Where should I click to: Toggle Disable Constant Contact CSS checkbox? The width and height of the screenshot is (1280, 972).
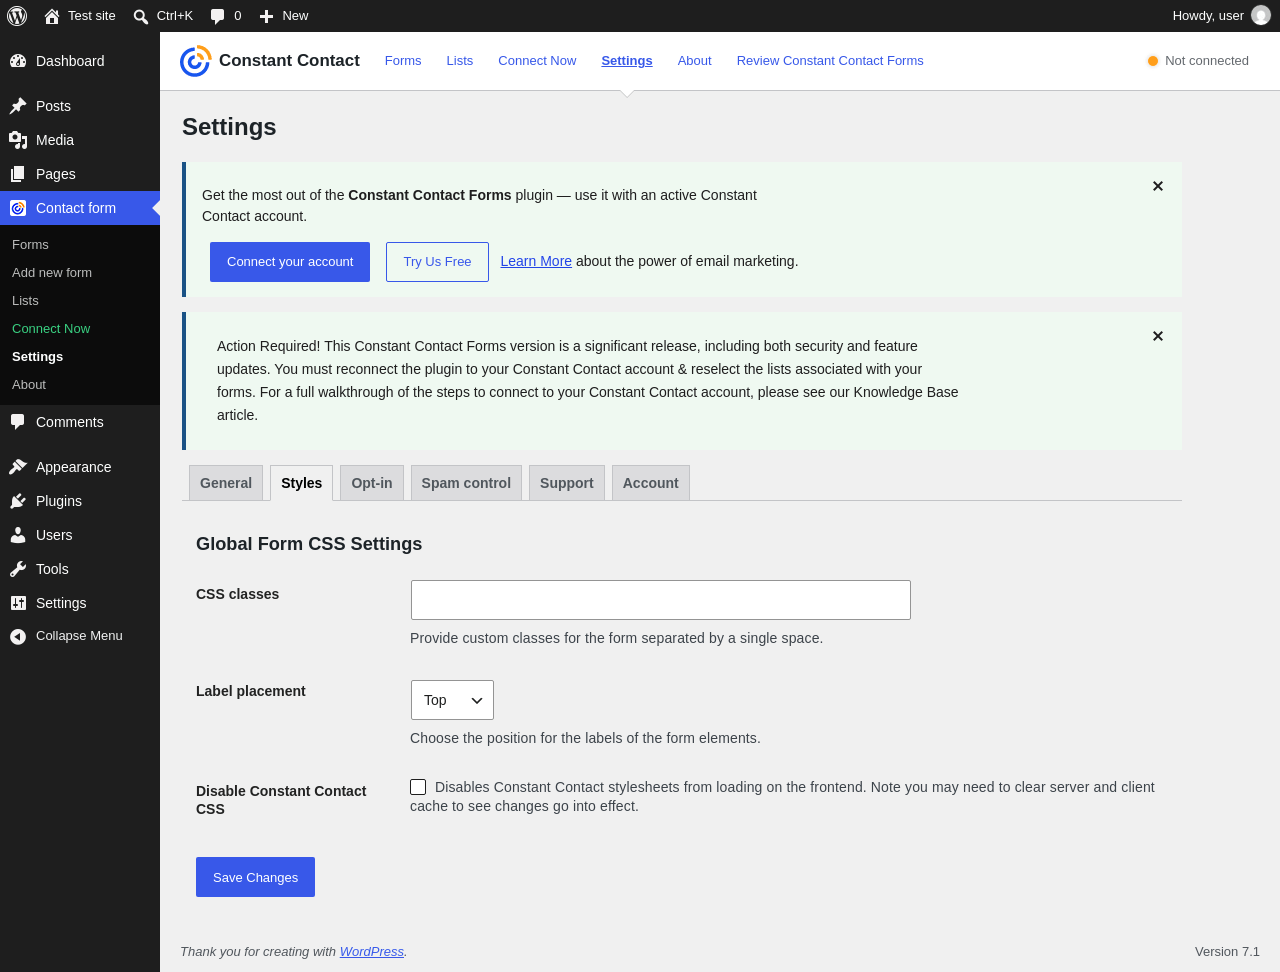click(418, 787)
